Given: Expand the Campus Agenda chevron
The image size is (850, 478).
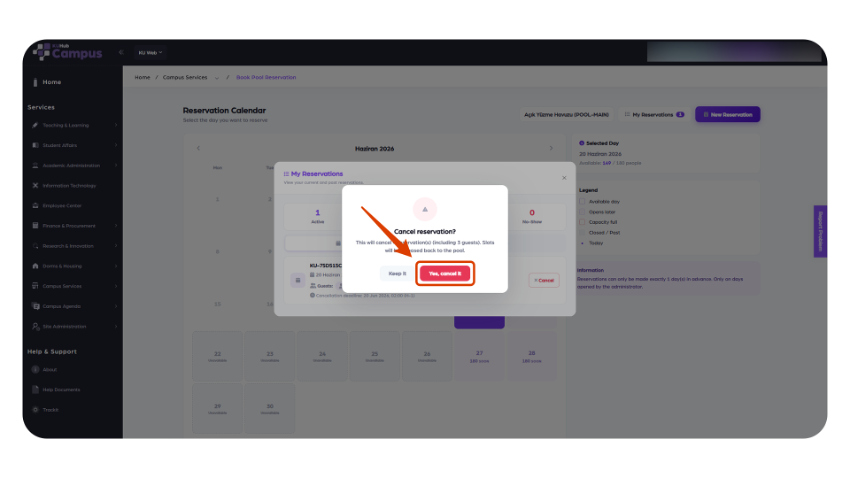Looking at the screenshot, I should pyautogui.click(x=116, y=306).
